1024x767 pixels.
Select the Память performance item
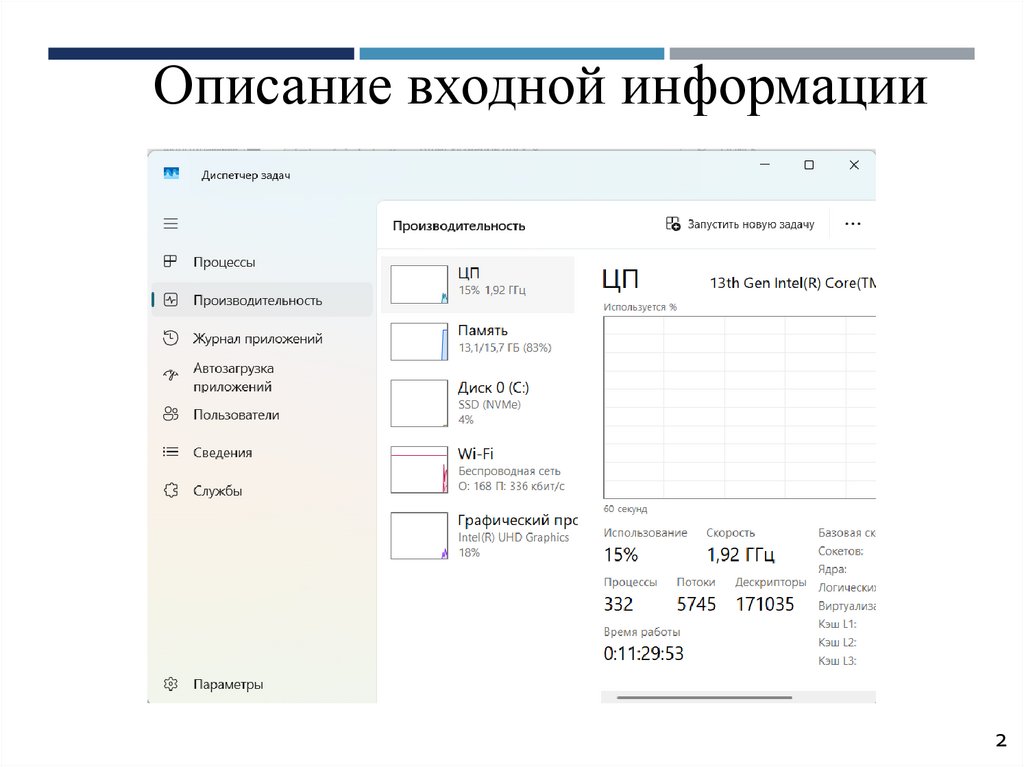point(478,341)
